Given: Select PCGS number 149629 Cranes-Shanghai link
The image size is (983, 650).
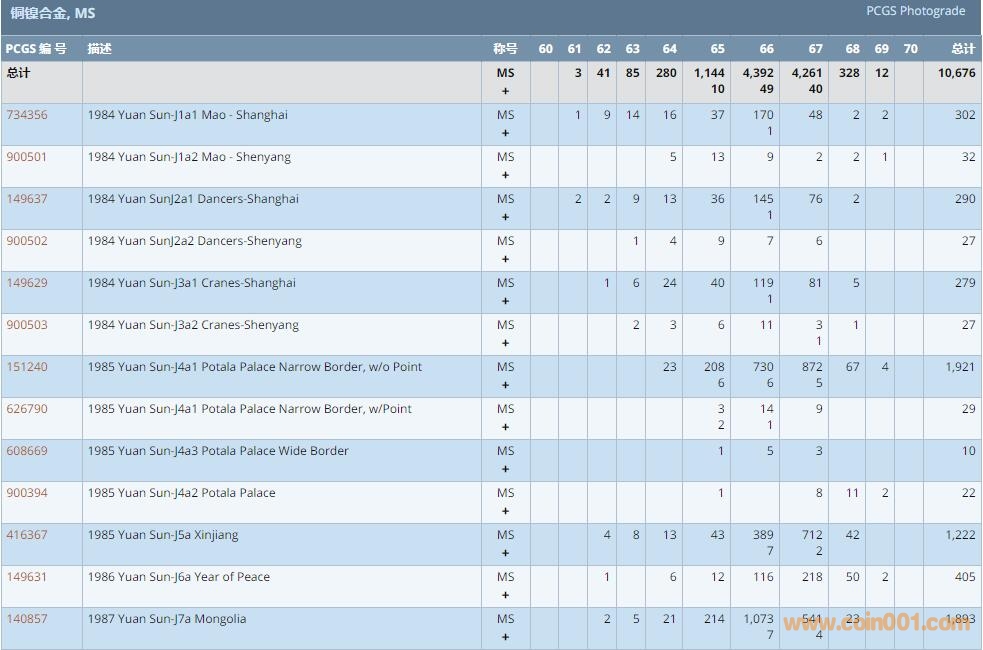Looking at the screenshot, I should 27,283.
